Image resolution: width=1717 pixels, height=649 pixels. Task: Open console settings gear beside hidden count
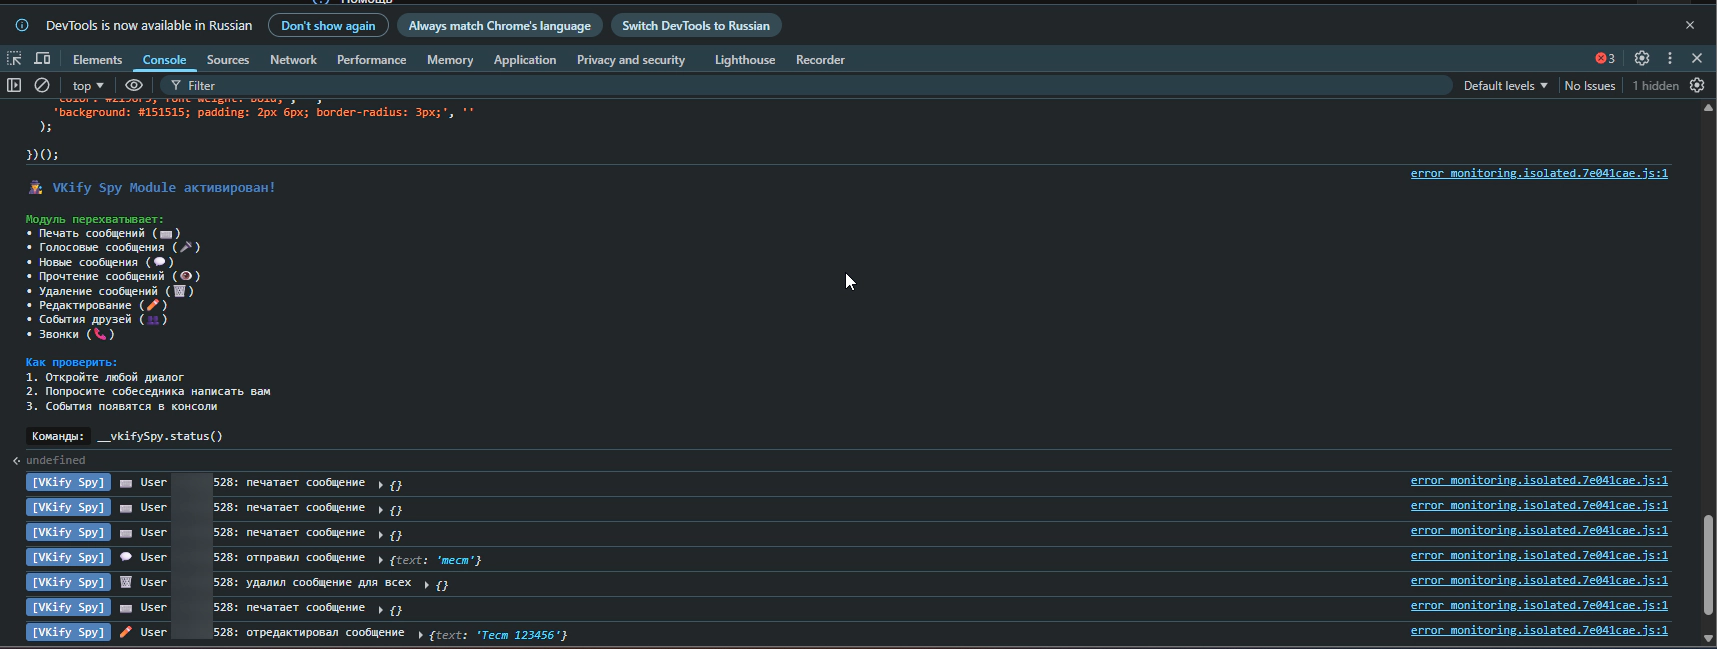tap(1697, 85)
